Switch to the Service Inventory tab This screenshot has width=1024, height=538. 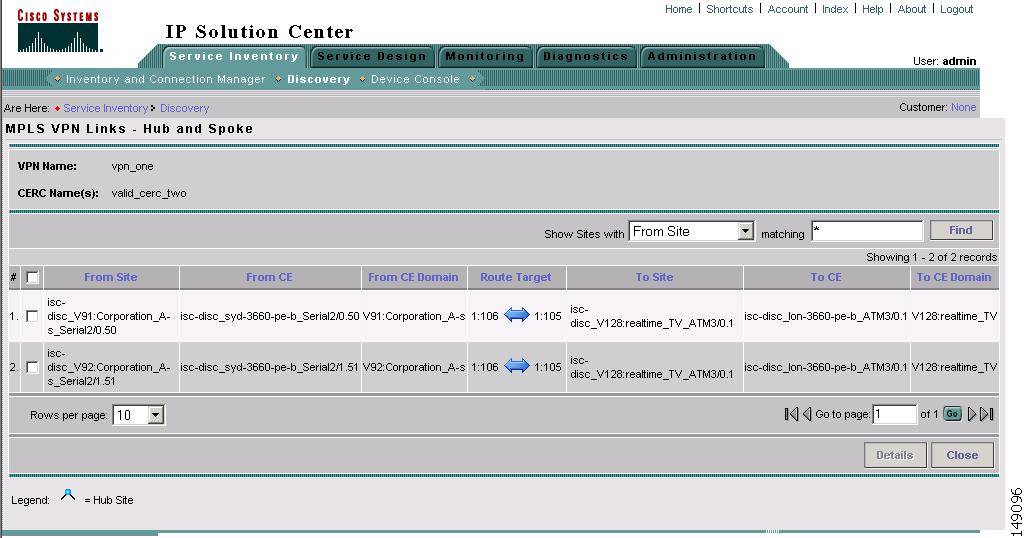point(234,56)
